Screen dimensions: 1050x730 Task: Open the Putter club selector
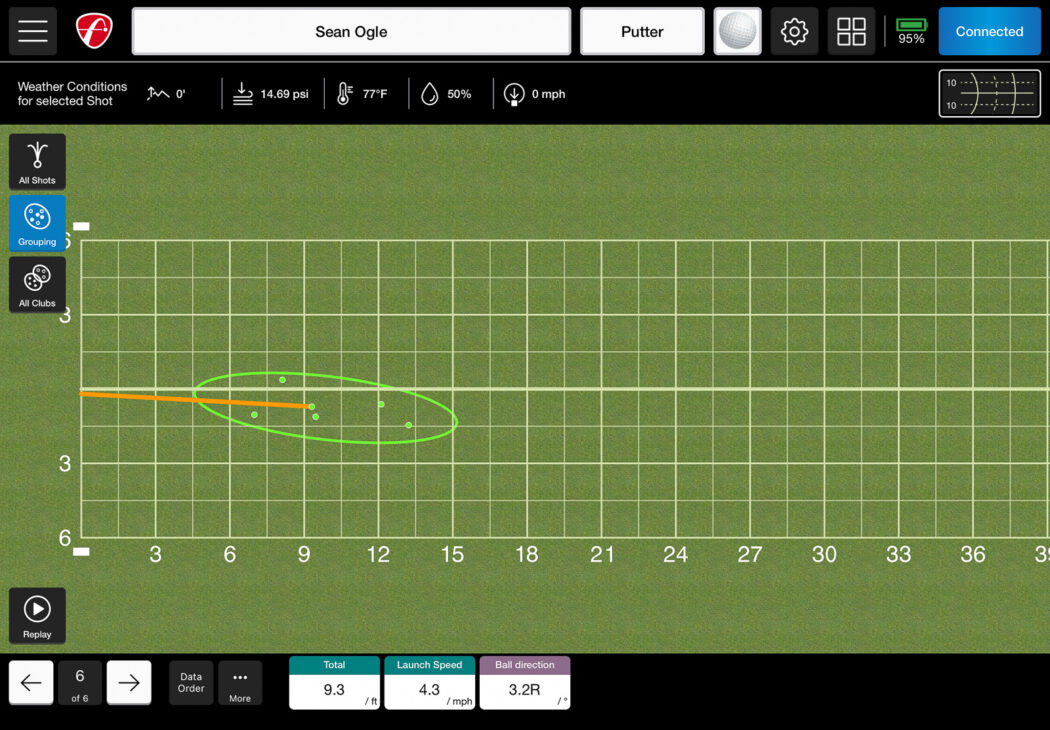(641, 31)
